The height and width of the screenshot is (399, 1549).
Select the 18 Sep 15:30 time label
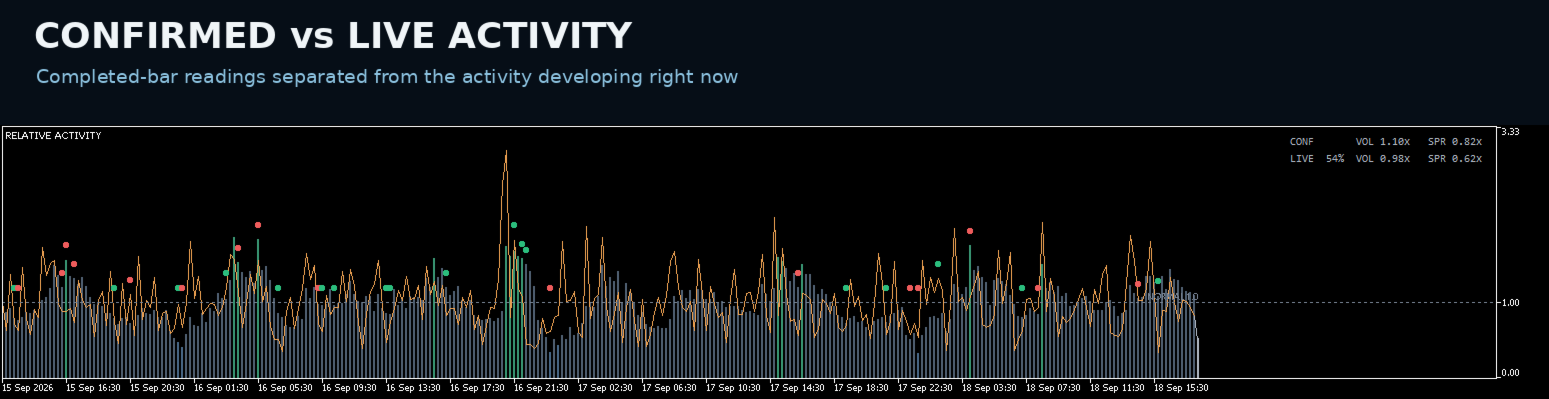click(x=1182, y=387)
